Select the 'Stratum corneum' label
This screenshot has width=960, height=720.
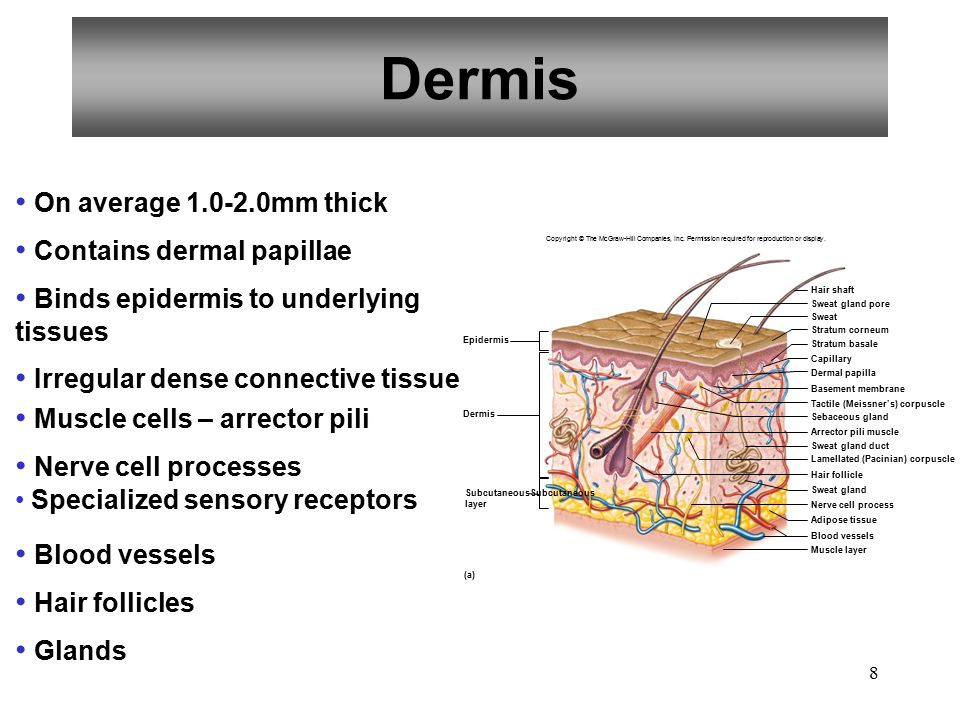850,329
